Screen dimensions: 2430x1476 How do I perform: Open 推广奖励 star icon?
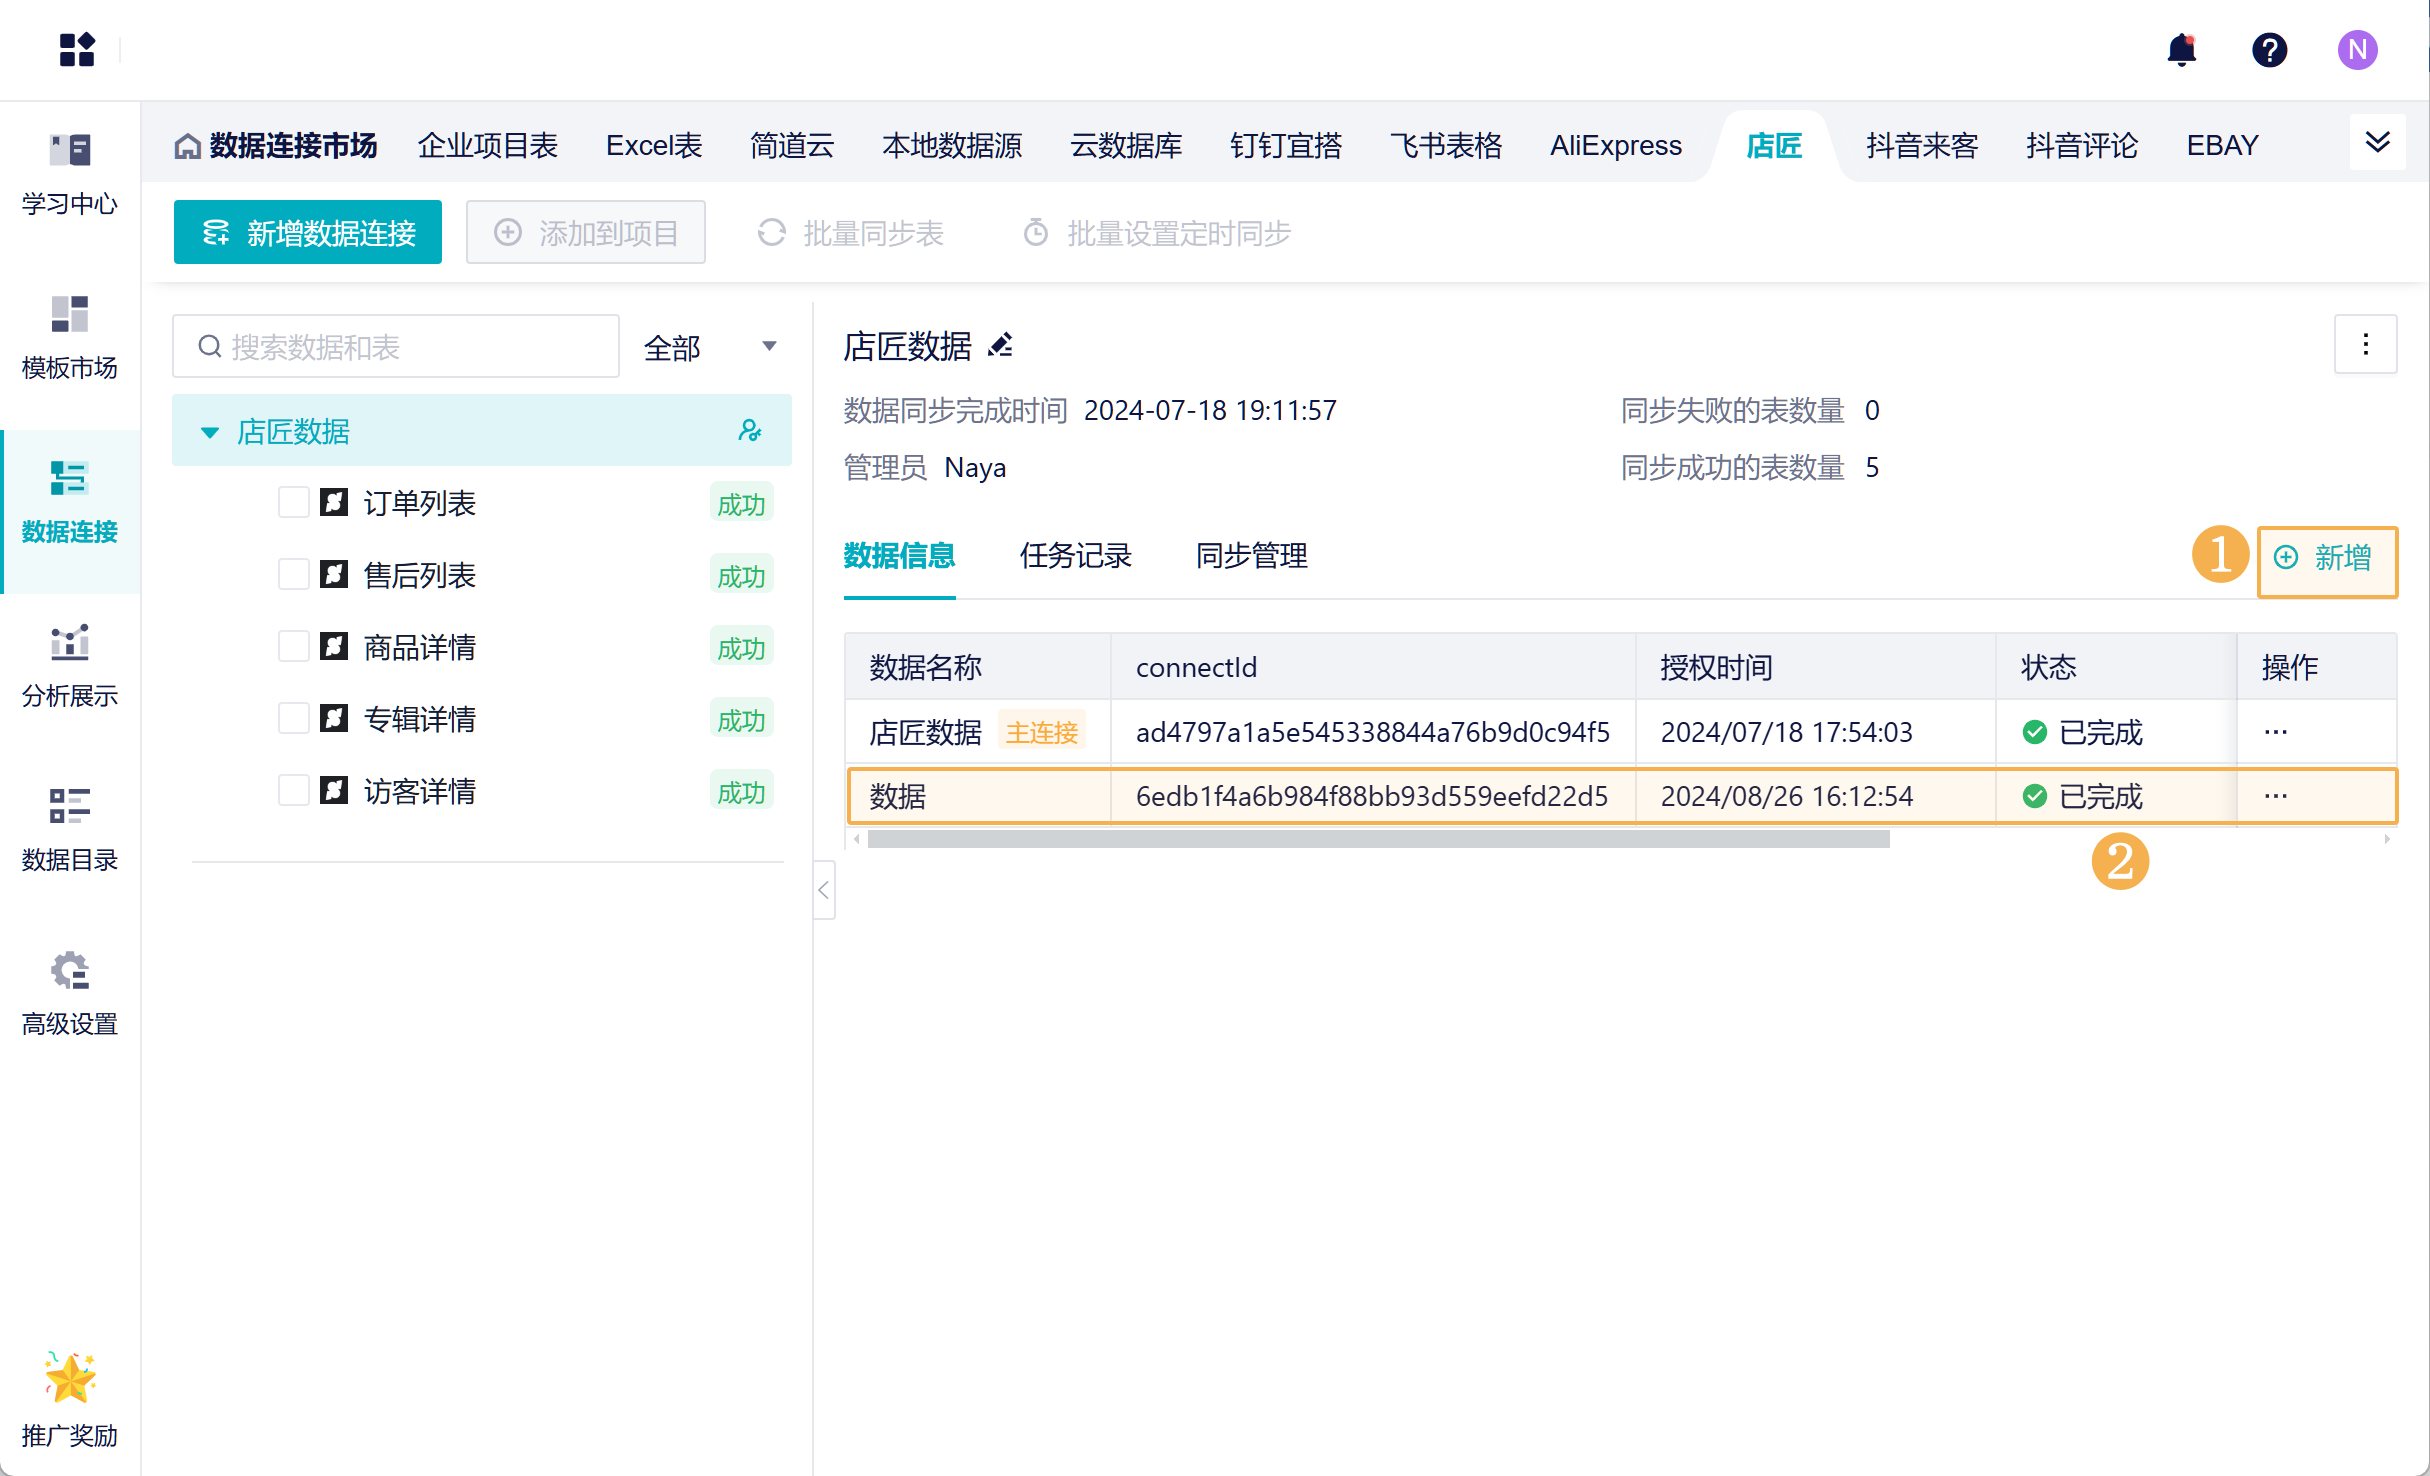(70, 1378)
